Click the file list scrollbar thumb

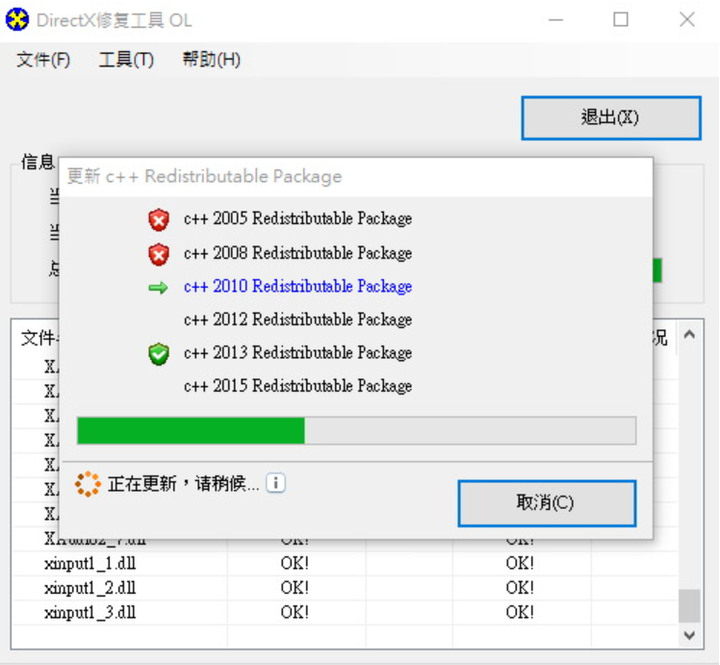(689, 606)
